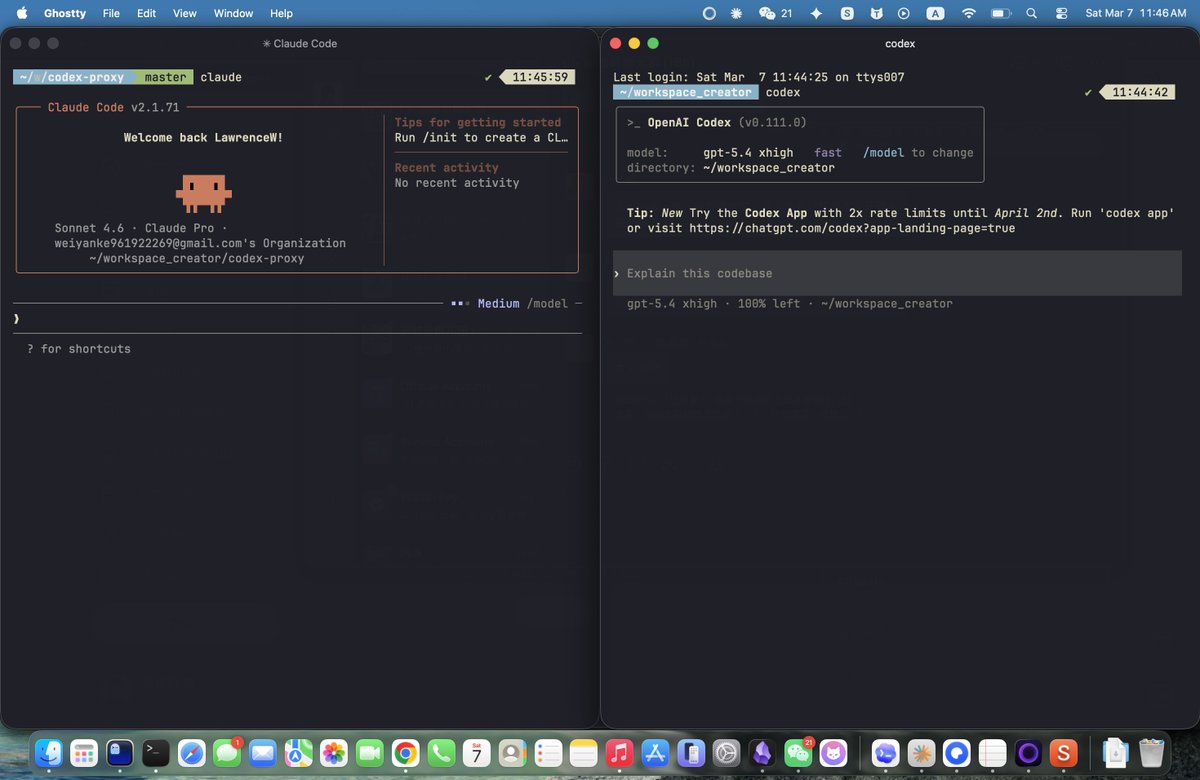Click 'master' branch segment in prompt
Viewport: 1200px width, 780px height.
tap(165, 77)
